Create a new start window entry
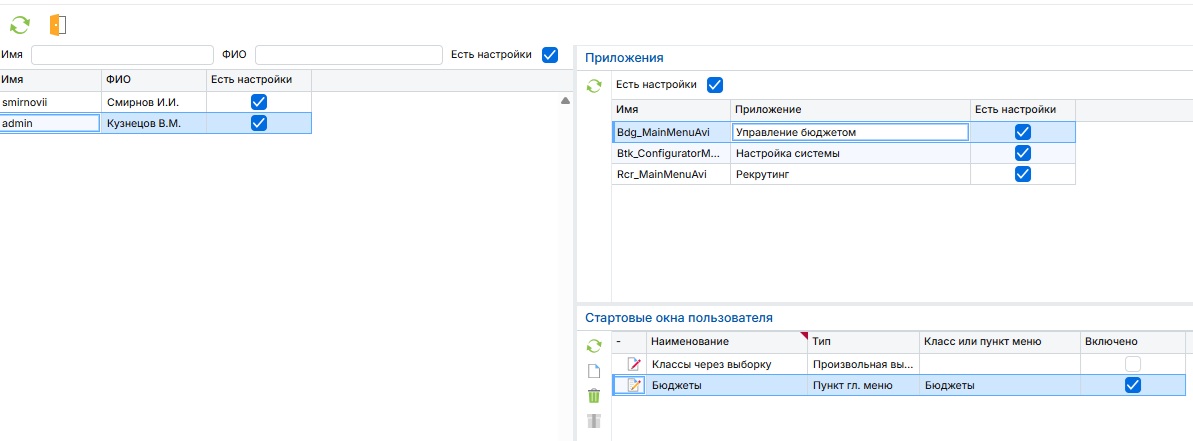Viewport: 1193px width, 441px height. click(x=594, y=372)
